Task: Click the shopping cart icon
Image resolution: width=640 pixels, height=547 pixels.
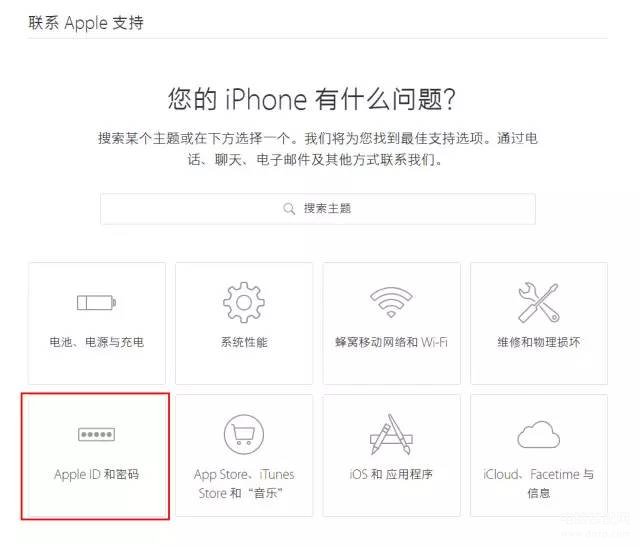Action: tap(244, 434)
